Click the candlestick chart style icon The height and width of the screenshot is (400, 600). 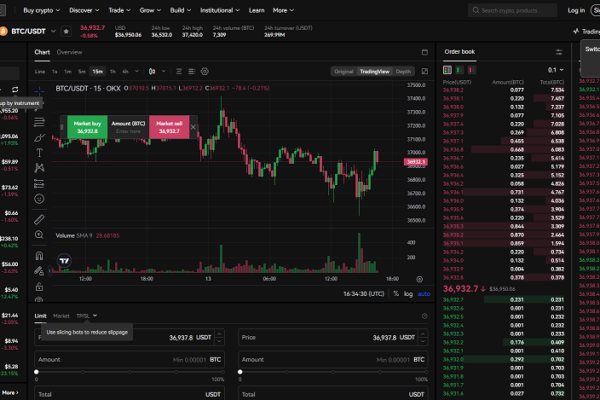tap(152, 71)
